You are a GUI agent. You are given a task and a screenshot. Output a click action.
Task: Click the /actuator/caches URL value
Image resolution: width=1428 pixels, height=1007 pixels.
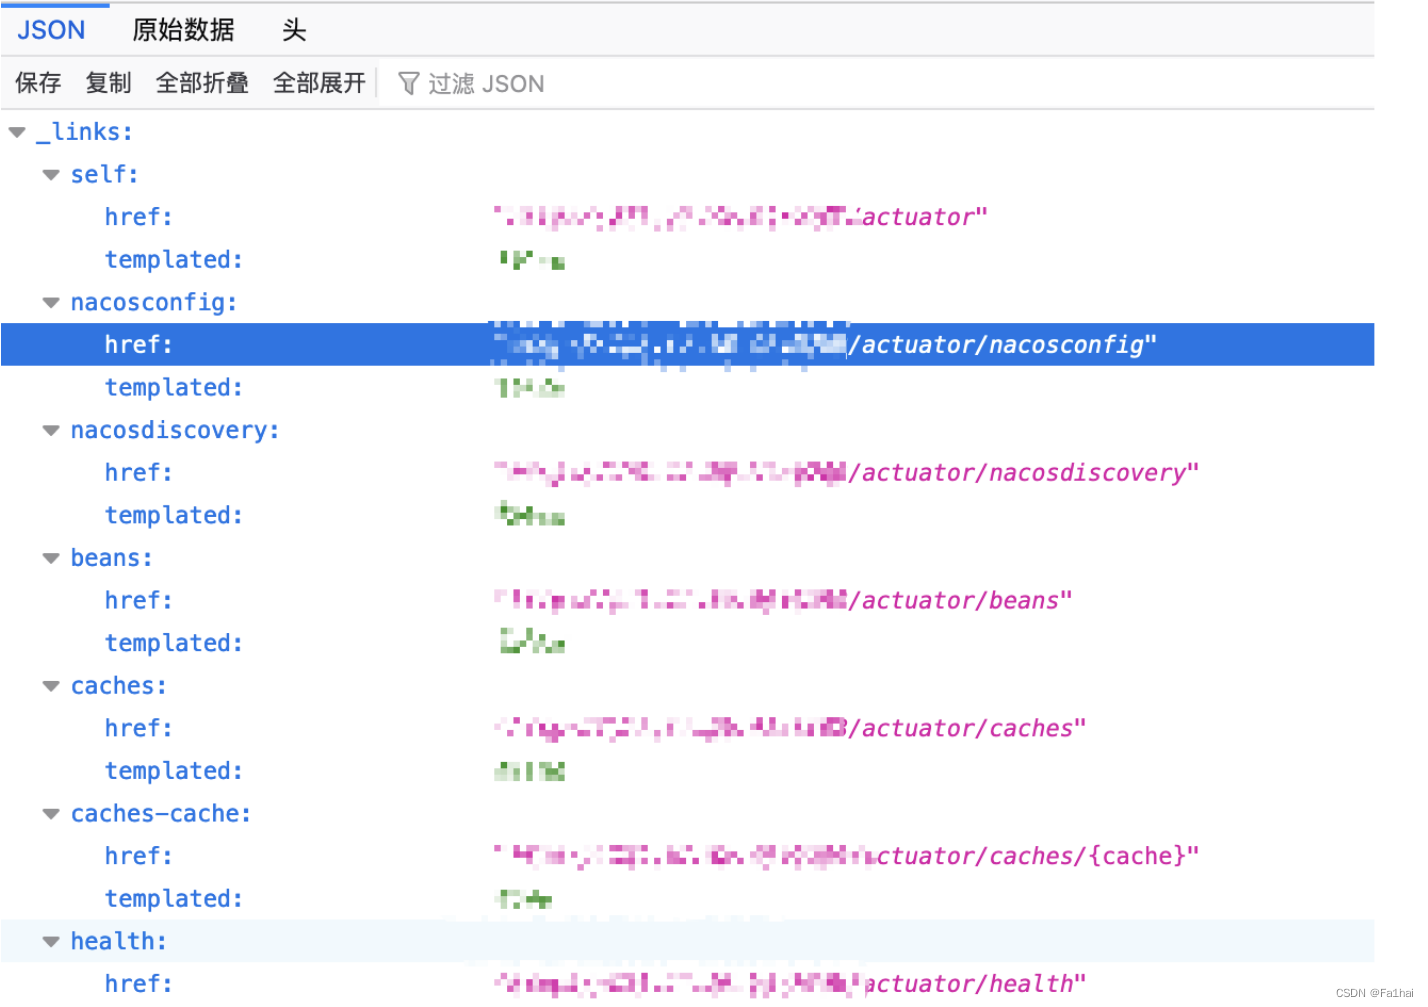pos(790,729)
